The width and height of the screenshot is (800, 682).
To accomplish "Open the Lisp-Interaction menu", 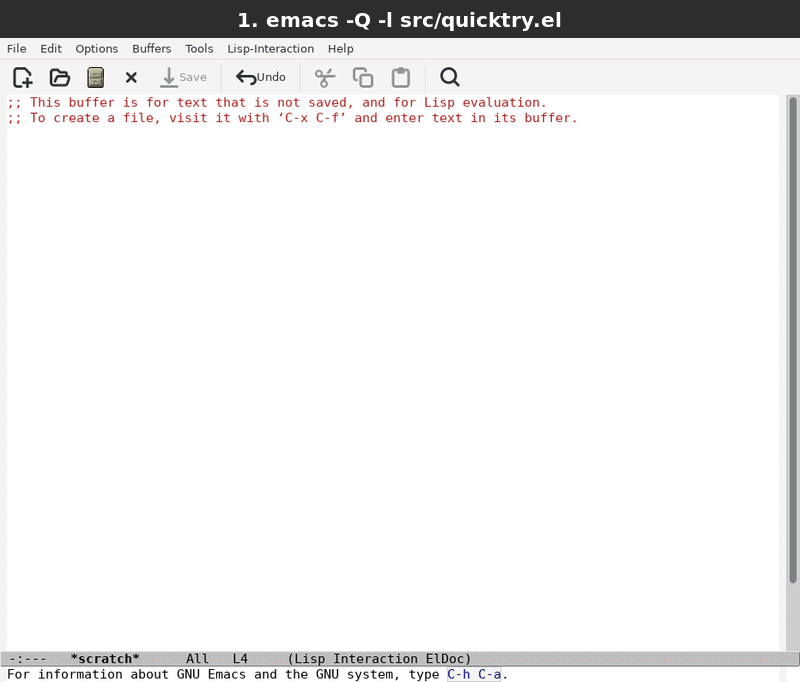I will [x=270, y=49].
